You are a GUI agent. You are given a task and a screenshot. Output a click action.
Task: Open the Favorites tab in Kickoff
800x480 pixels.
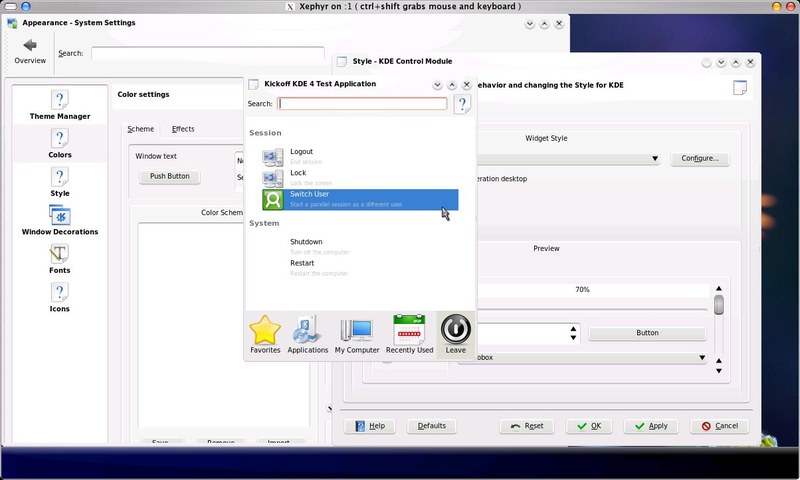(265, 335)
